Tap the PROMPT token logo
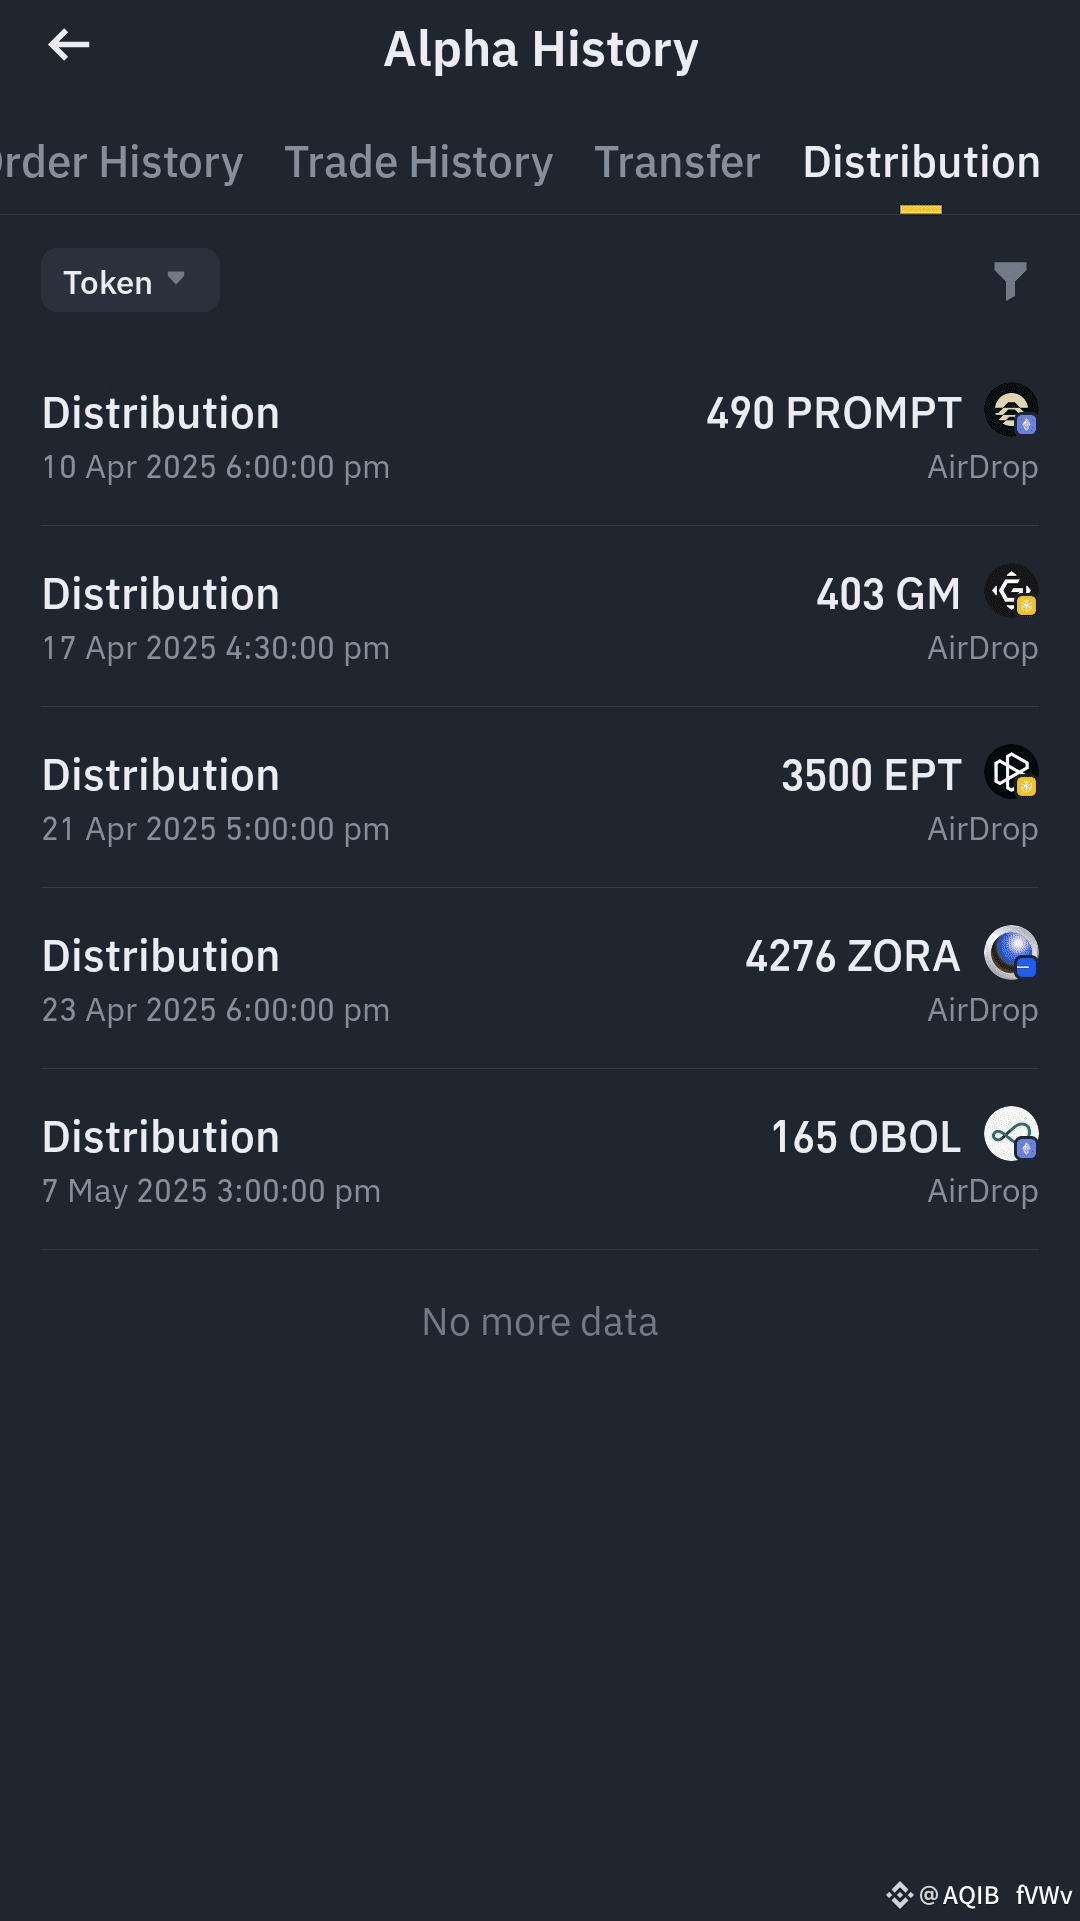Image resolution: width=1080 pixels, height=1921 pixels. [x=1011, y=410]
